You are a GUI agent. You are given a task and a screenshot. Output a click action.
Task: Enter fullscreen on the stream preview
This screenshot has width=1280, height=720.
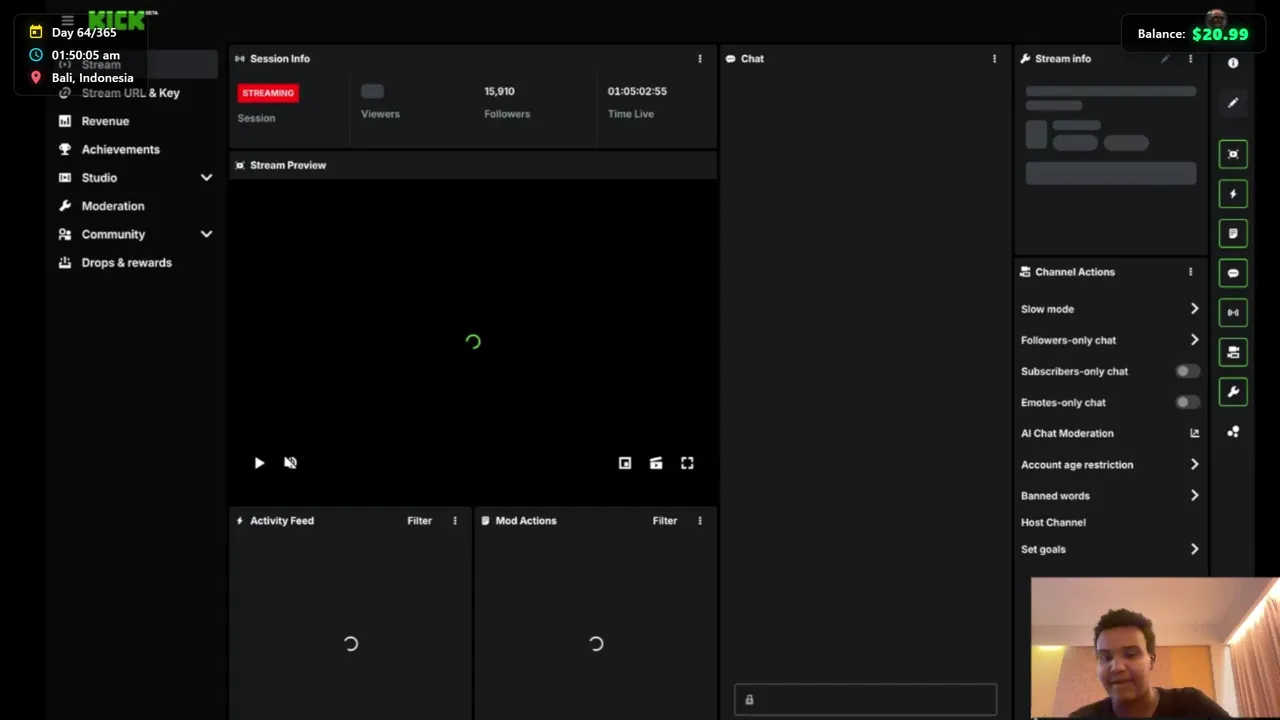click(687, 463)
